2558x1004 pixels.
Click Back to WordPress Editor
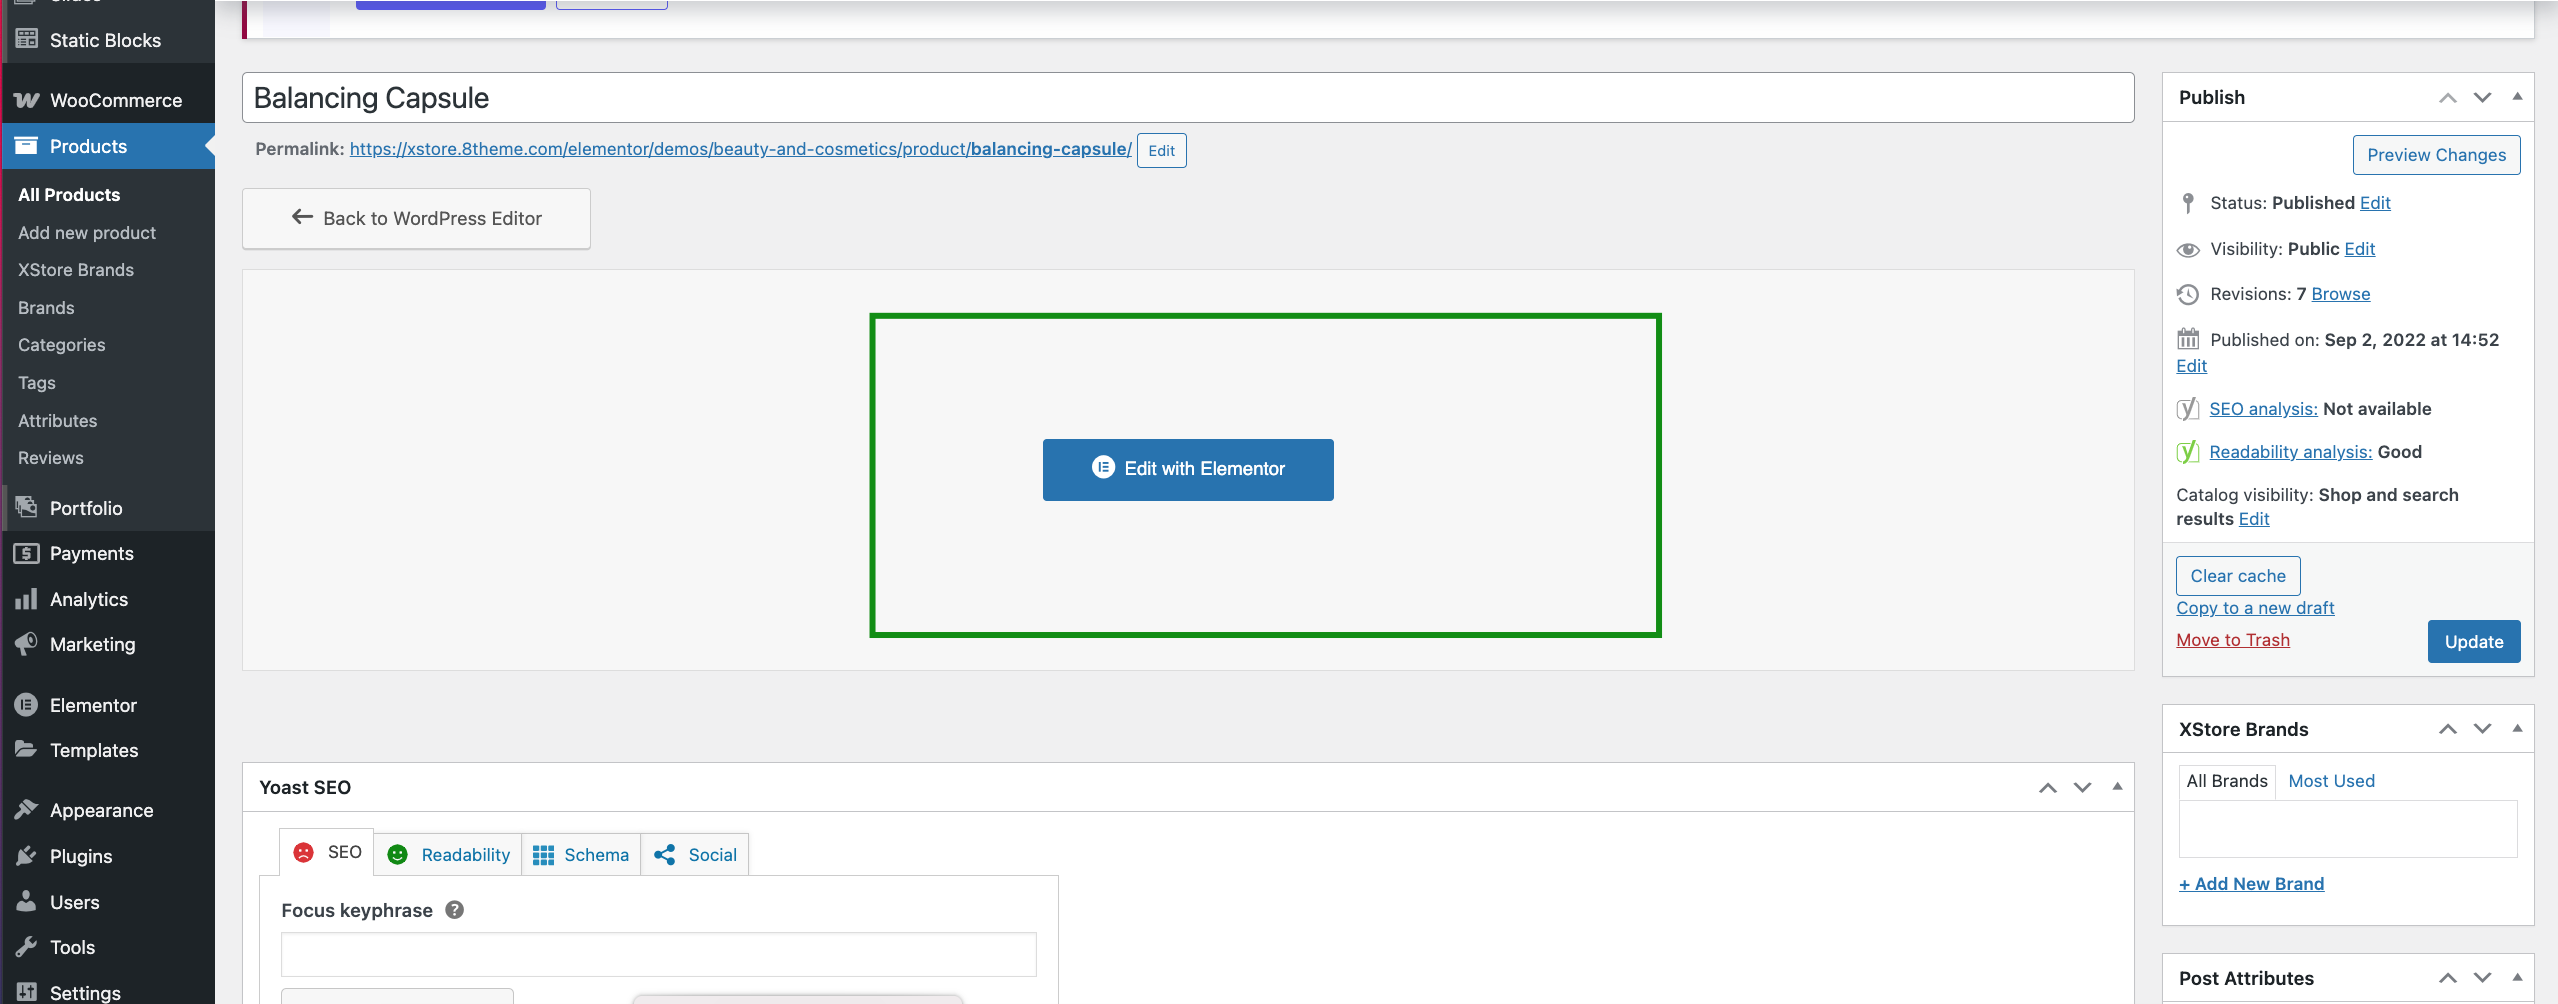point(416,218)
